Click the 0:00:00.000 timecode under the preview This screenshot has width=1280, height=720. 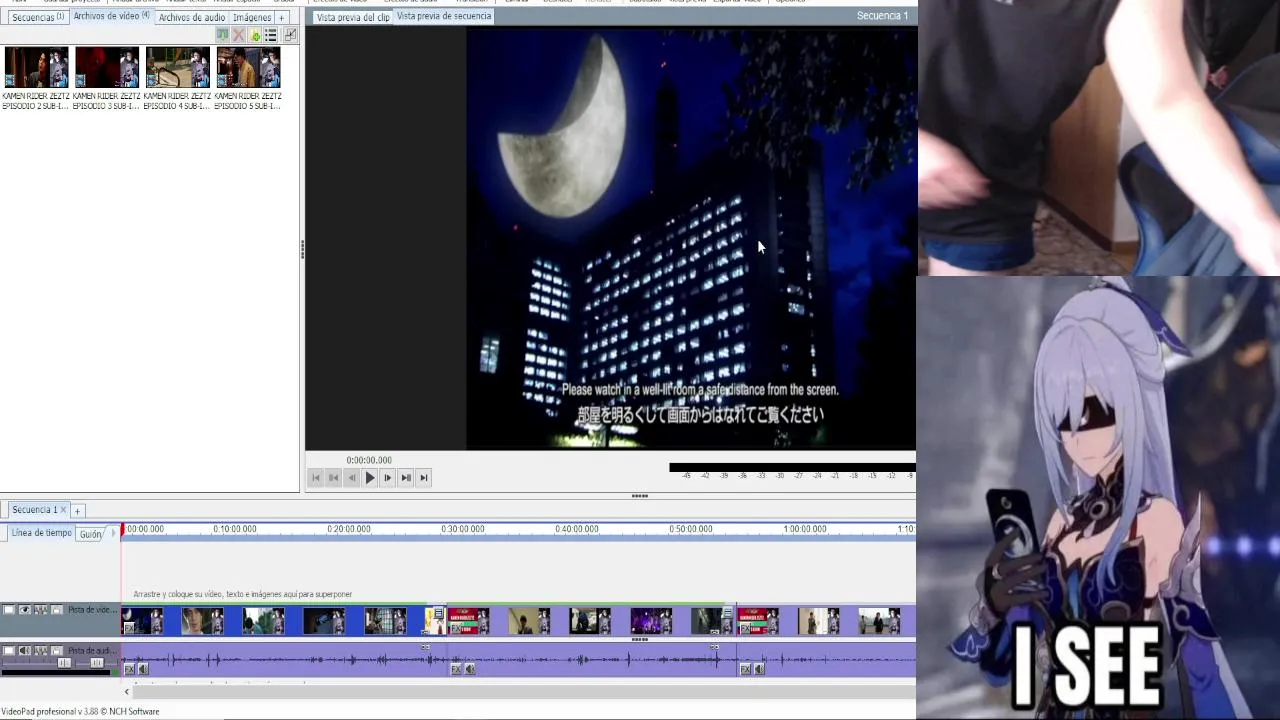pos(369,460)
